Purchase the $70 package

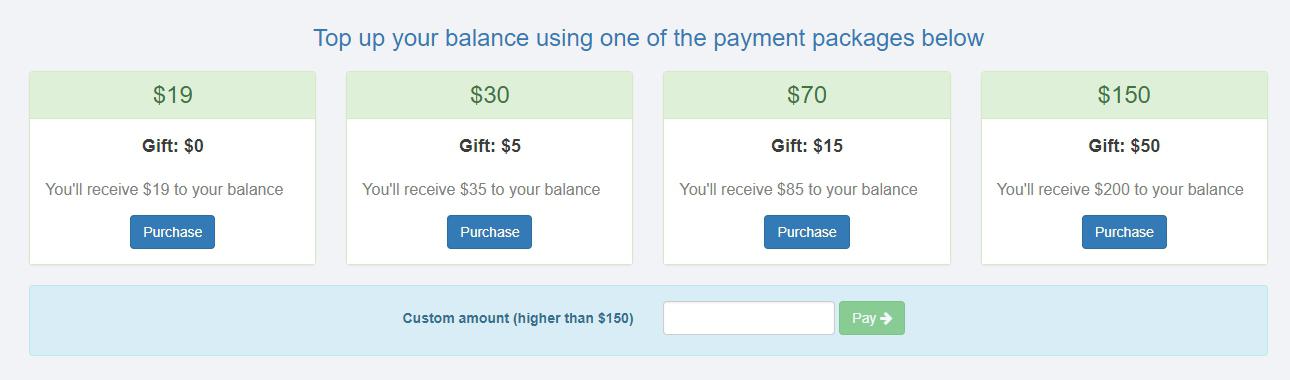[x=807, y=232]
